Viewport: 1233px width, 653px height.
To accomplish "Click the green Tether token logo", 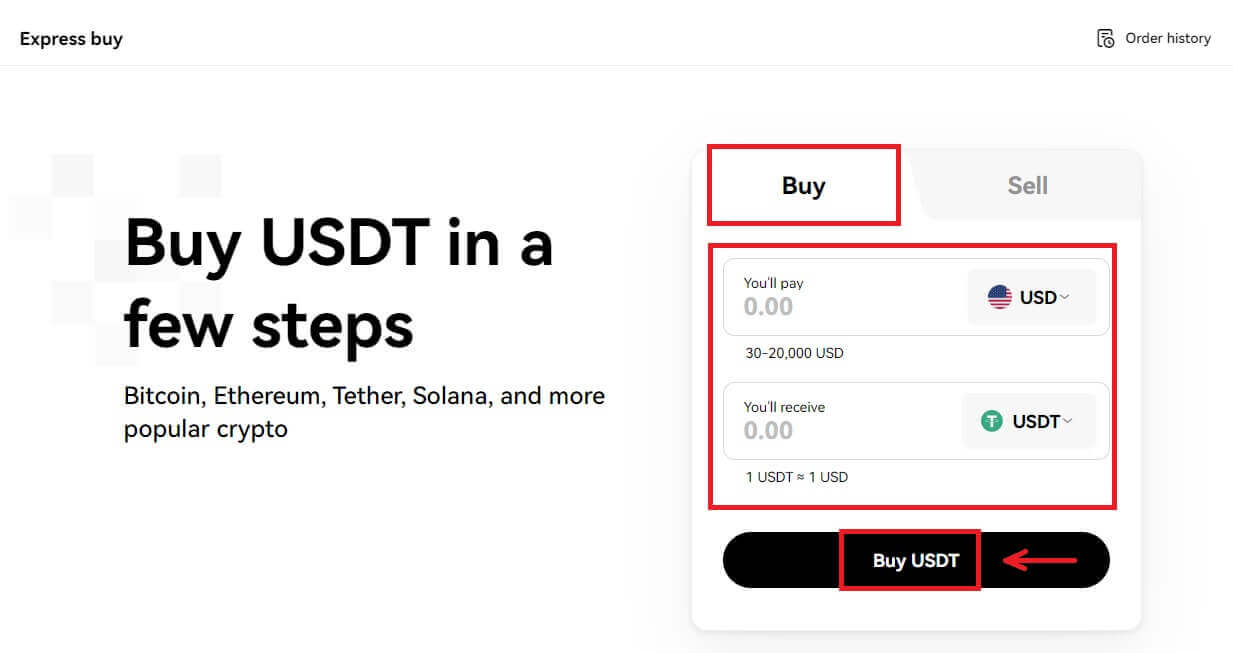I will coord(991,421).
